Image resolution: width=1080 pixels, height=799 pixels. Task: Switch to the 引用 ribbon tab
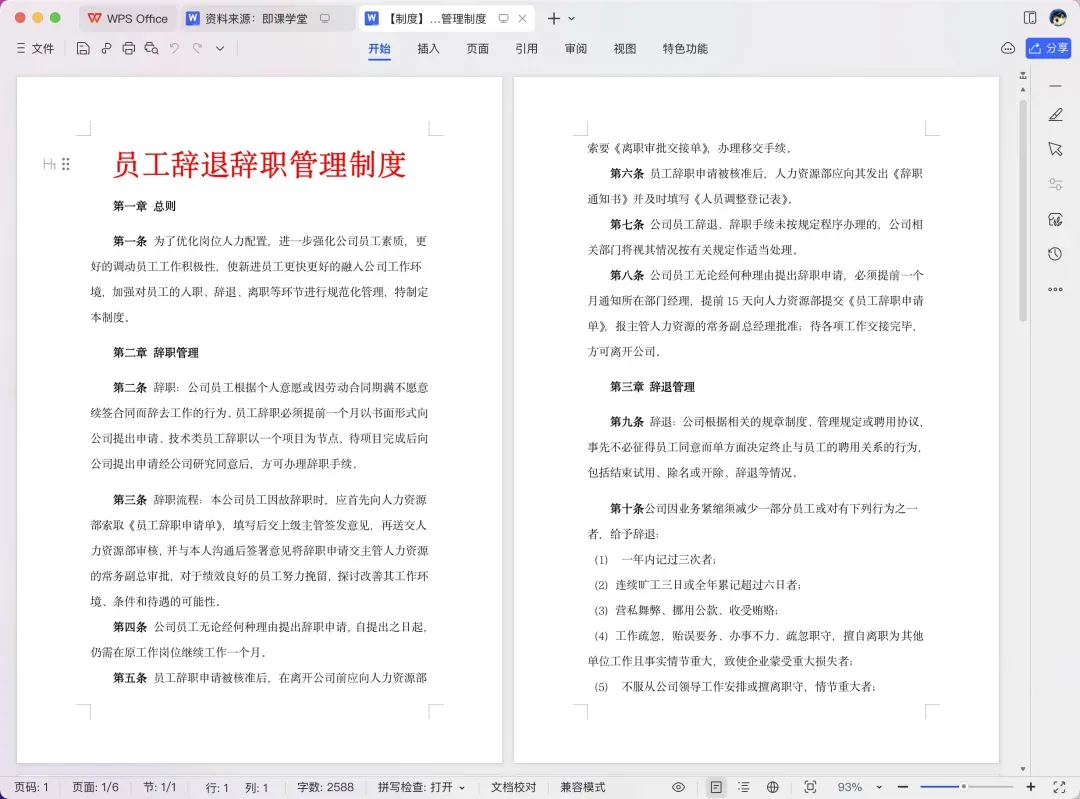click(x=526, y=48)
